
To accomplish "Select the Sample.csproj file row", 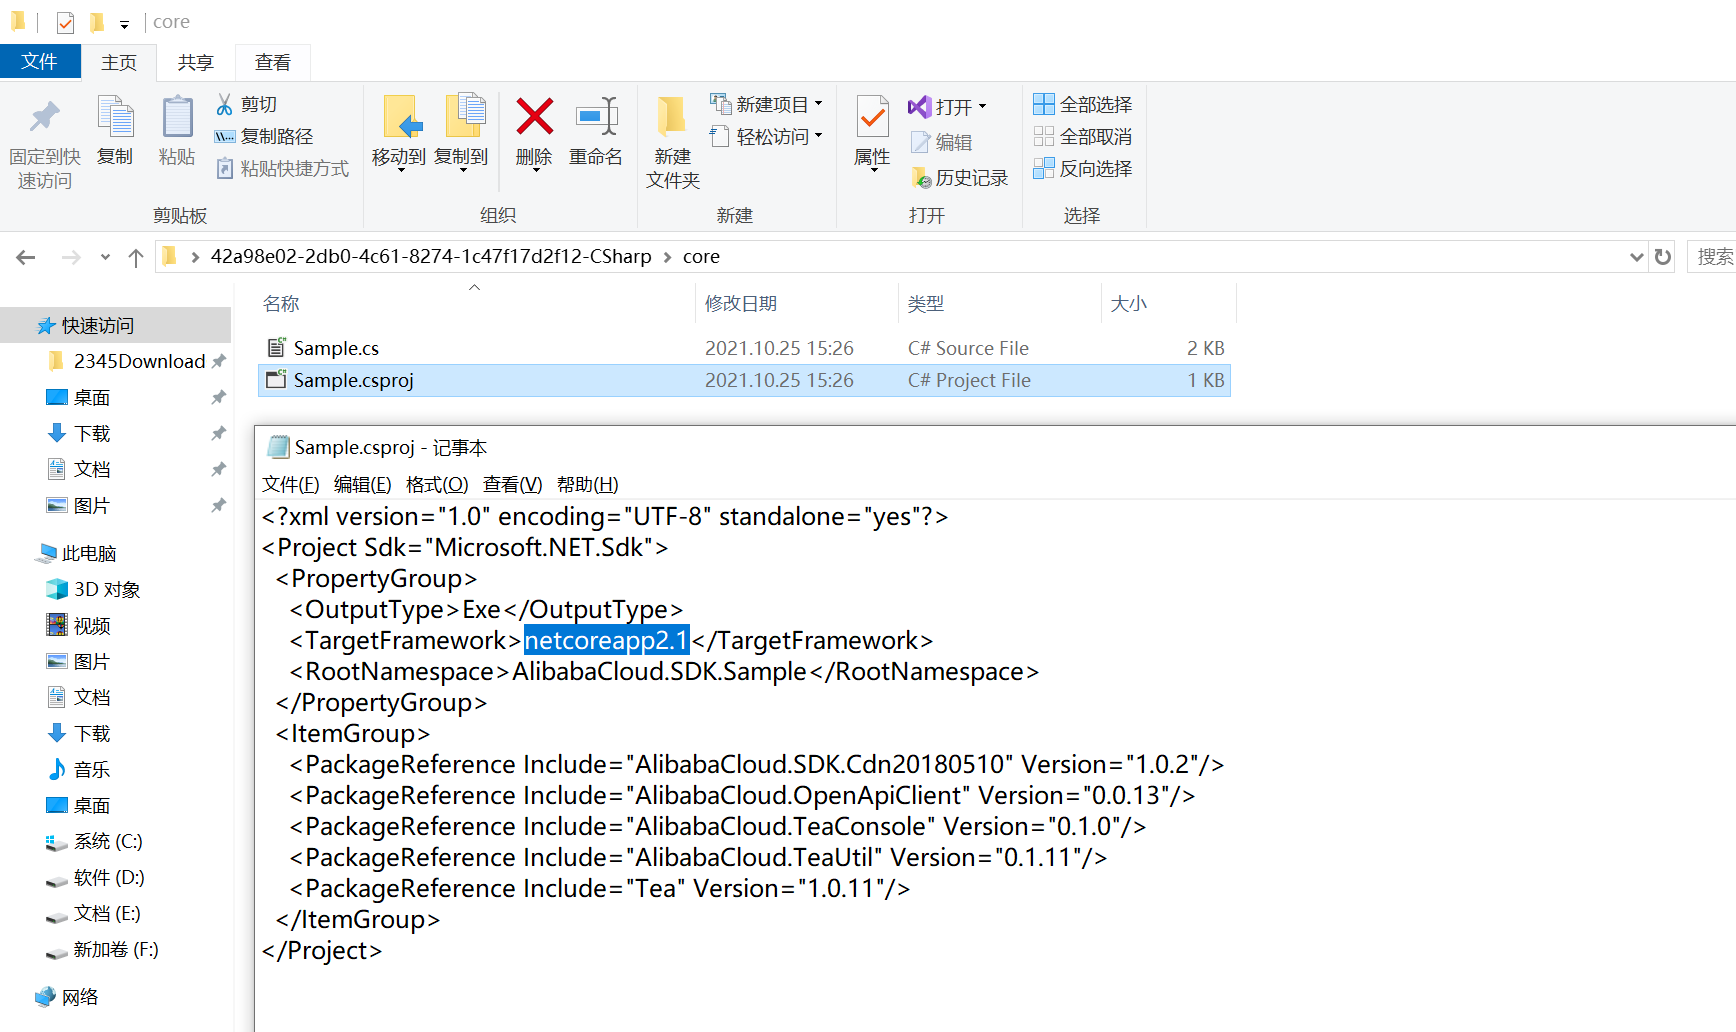I will click(744, 380).
